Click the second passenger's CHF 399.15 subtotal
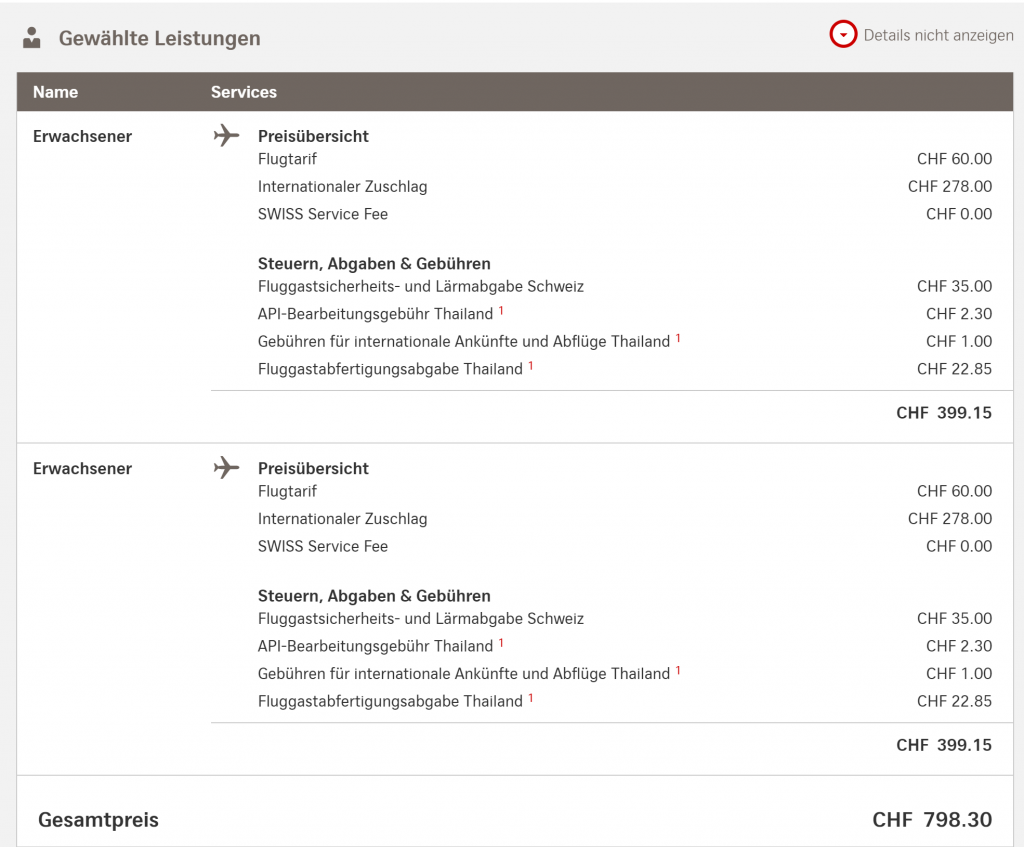This screenshot has width=1024, height=847. coord(944,744)
